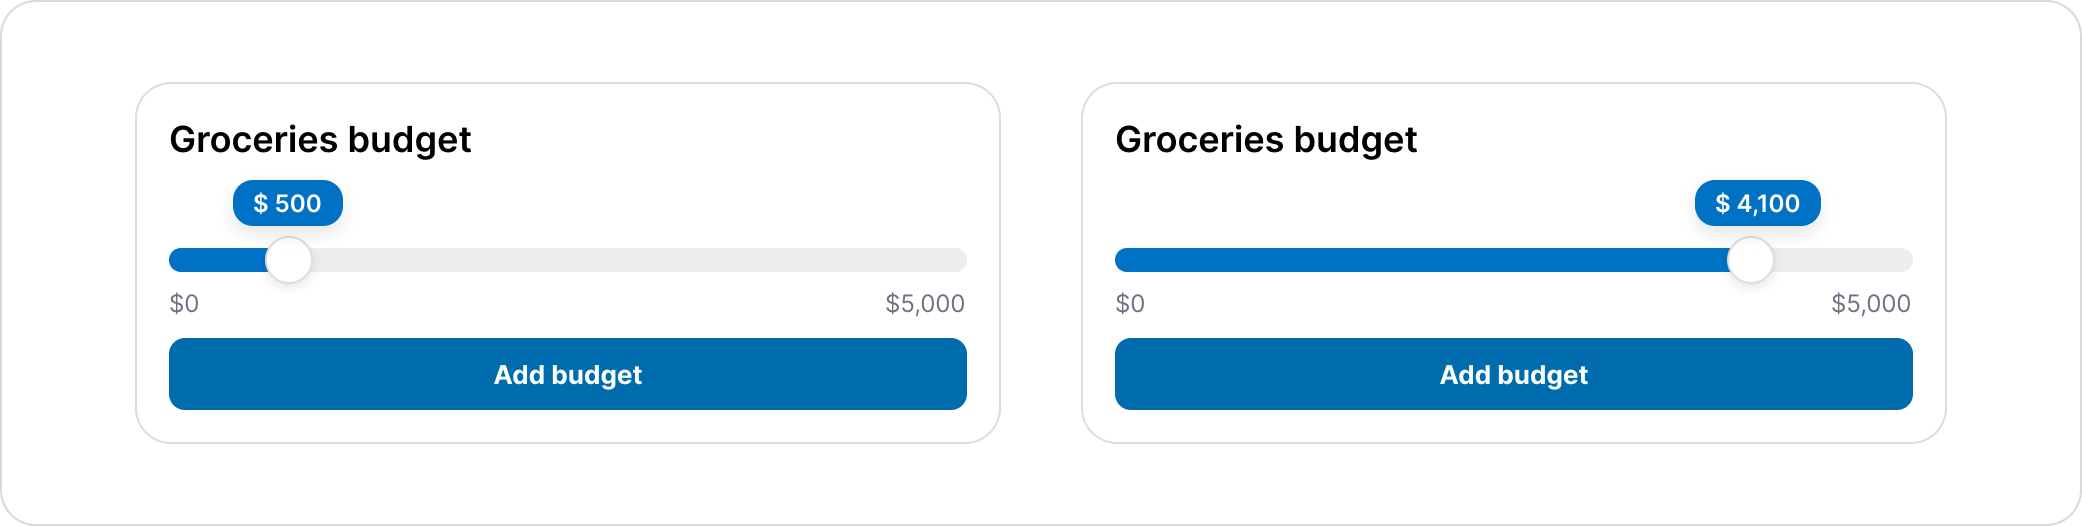The width and height of the screenshot is (2082, 526).
Task: Click Add budget under the $4,100 slider
Action: click(x=1514, y=374)
